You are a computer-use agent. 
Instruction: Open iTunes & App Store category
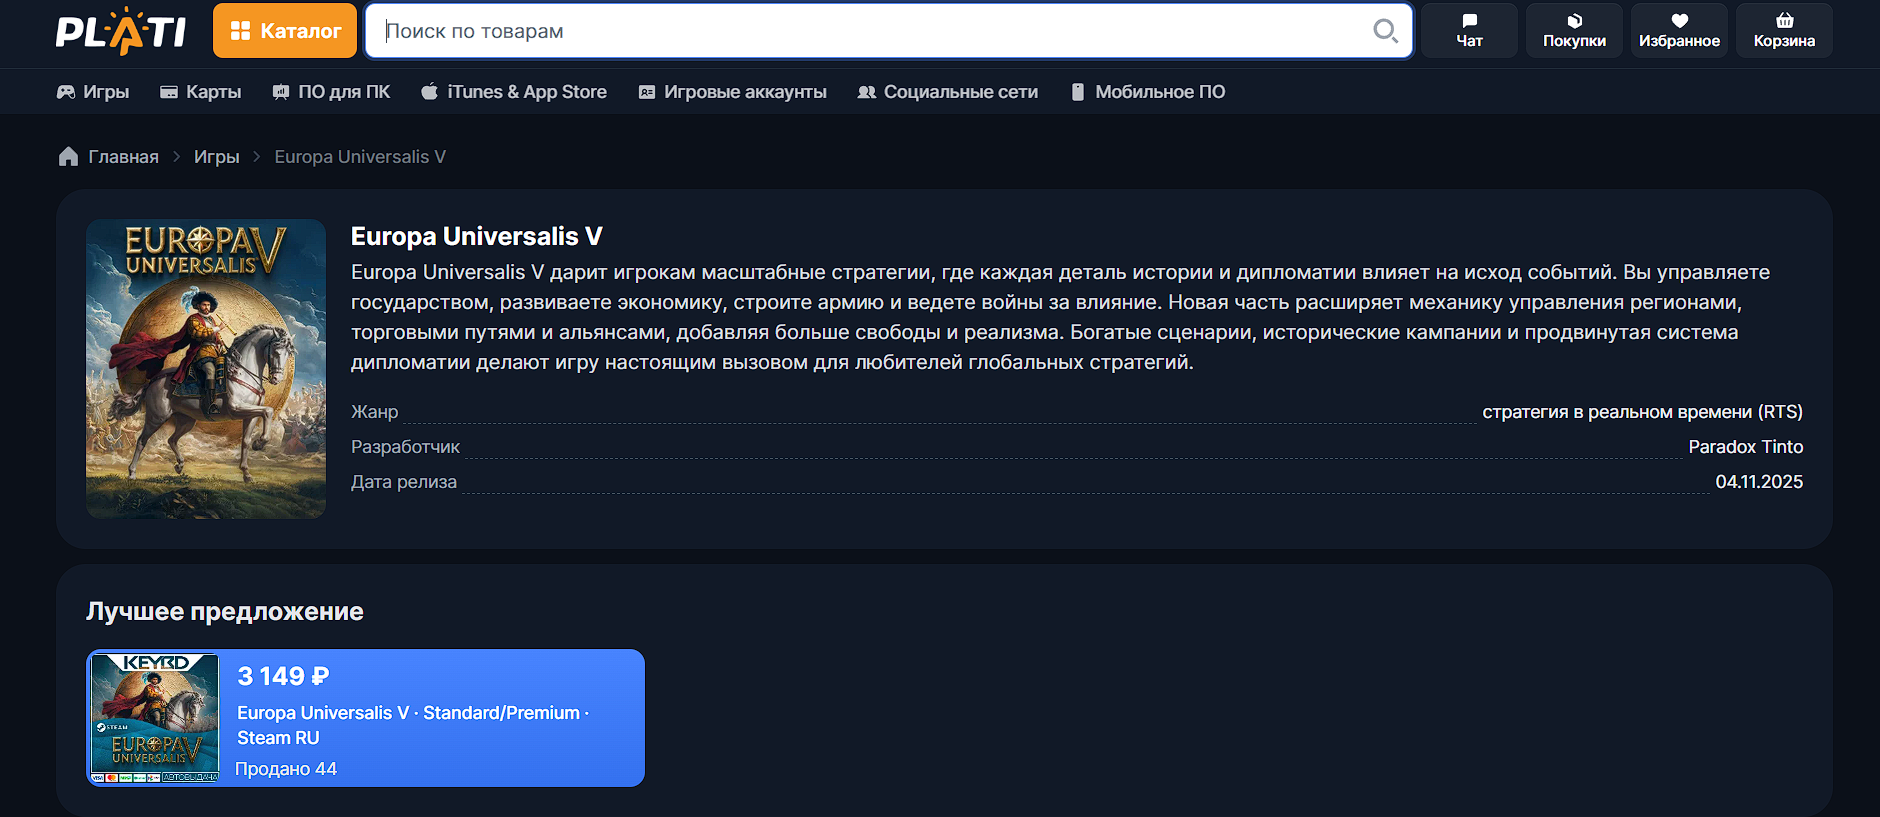click(514, 92)
